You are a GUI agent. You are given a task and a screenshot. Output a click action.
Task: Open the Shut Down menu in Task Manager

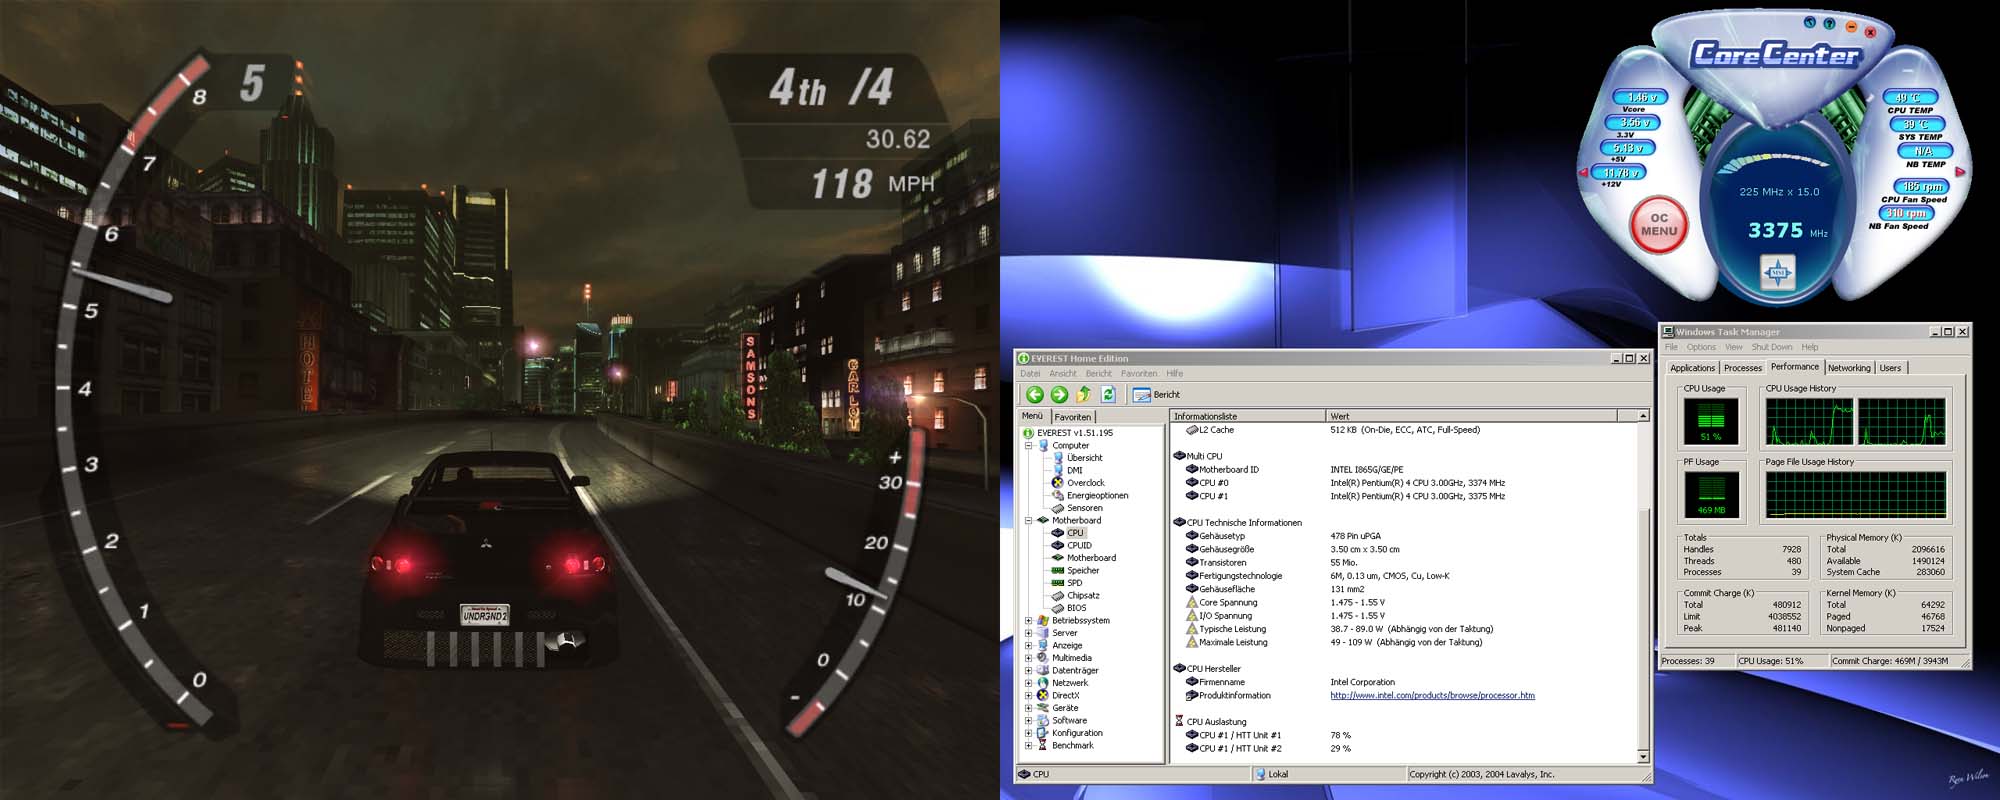(x=1772, y=347)
